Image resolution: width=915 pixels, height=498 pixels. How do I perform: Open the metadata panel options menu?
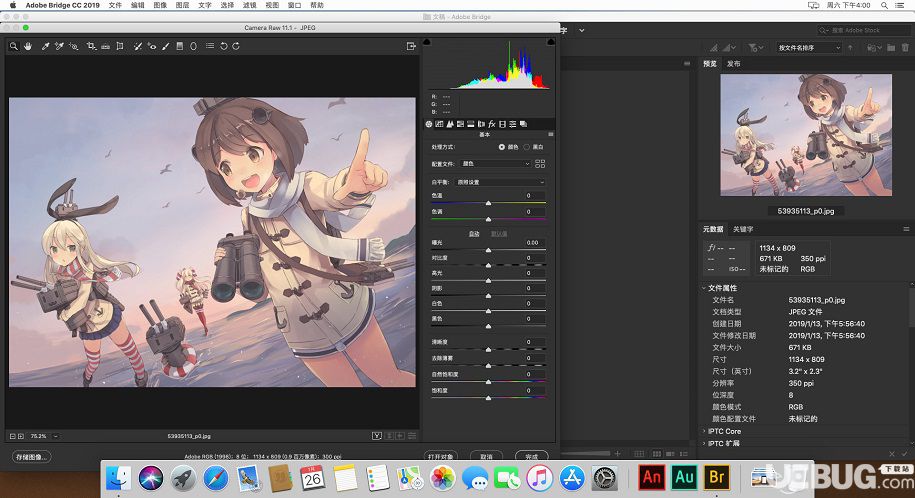coord(906,229)
